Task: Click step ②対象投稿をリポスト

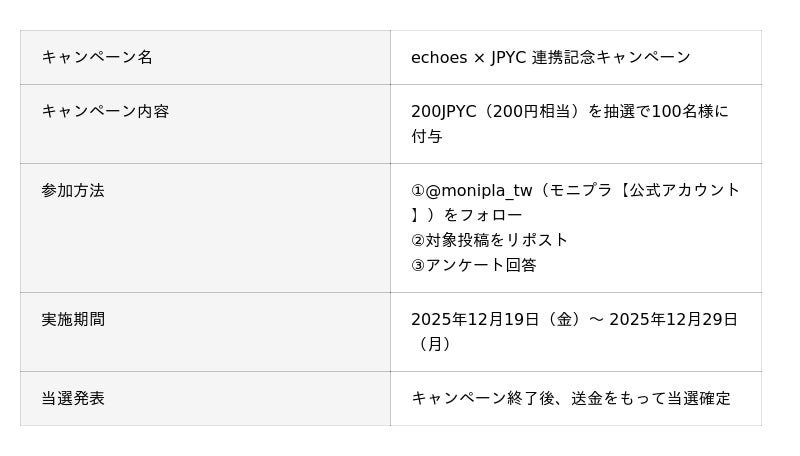Action: [x=489, y=240]
